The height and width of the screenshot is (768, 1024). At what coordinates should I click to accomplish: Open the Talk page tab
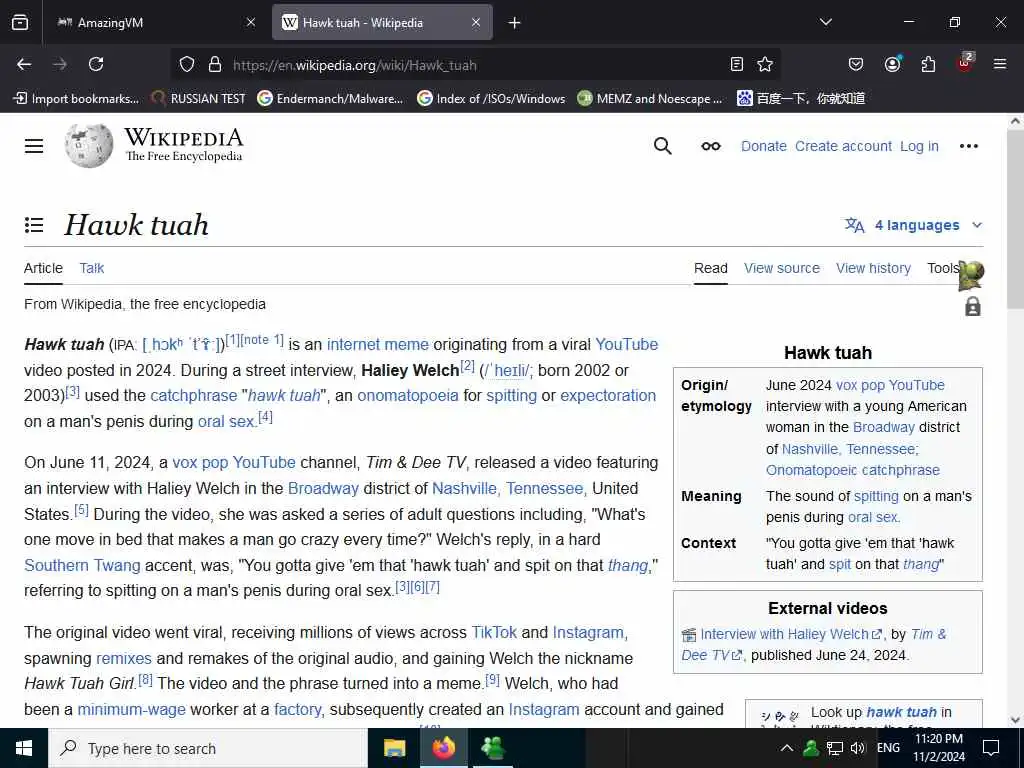(x=91, y=268)
